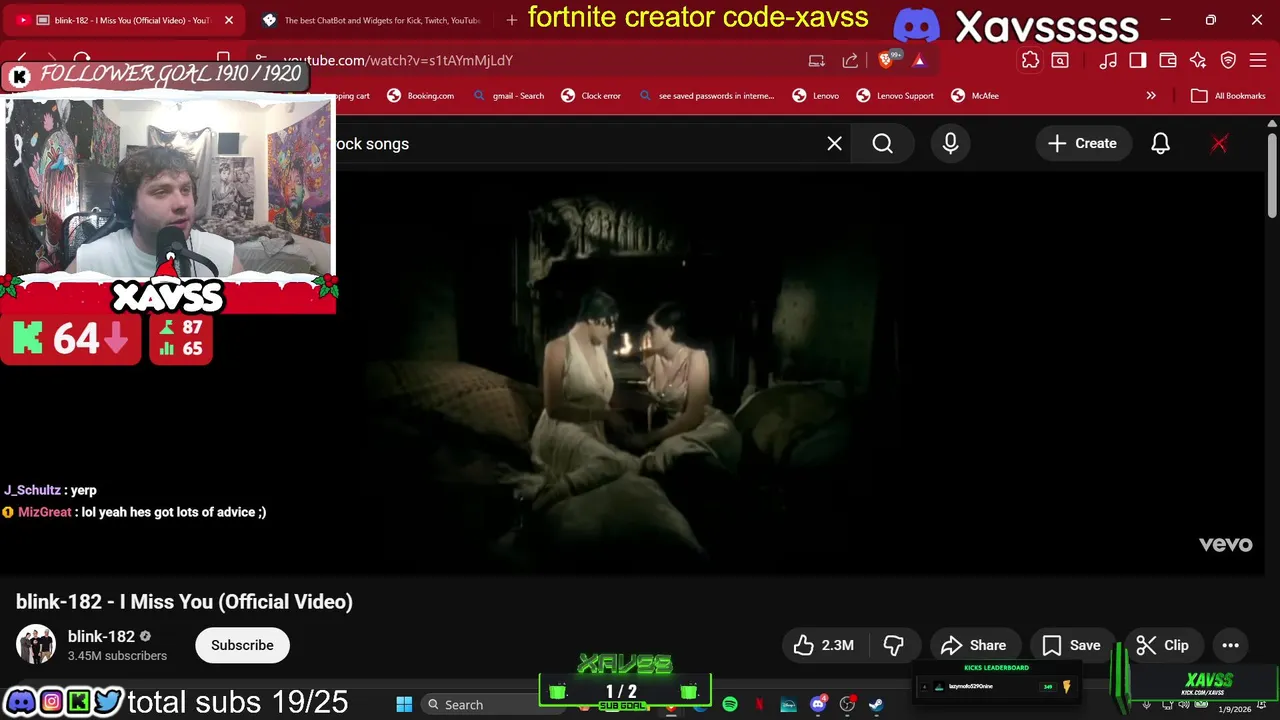The image size is (1280, 720).
Task: Toggle the Brave sidebar panel icon
Action: pos(1138,60)
